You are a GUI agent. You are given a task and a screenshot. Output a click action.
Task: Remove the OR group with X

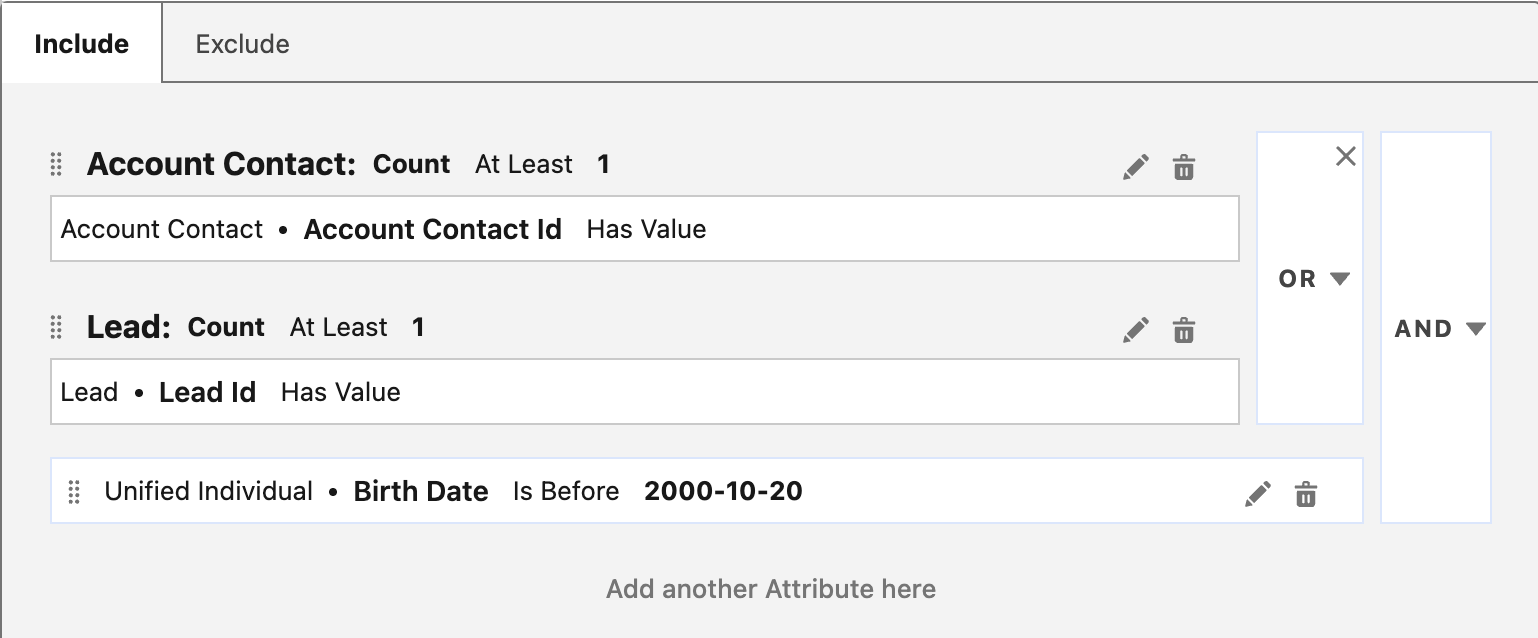[x=1346, y=156]
